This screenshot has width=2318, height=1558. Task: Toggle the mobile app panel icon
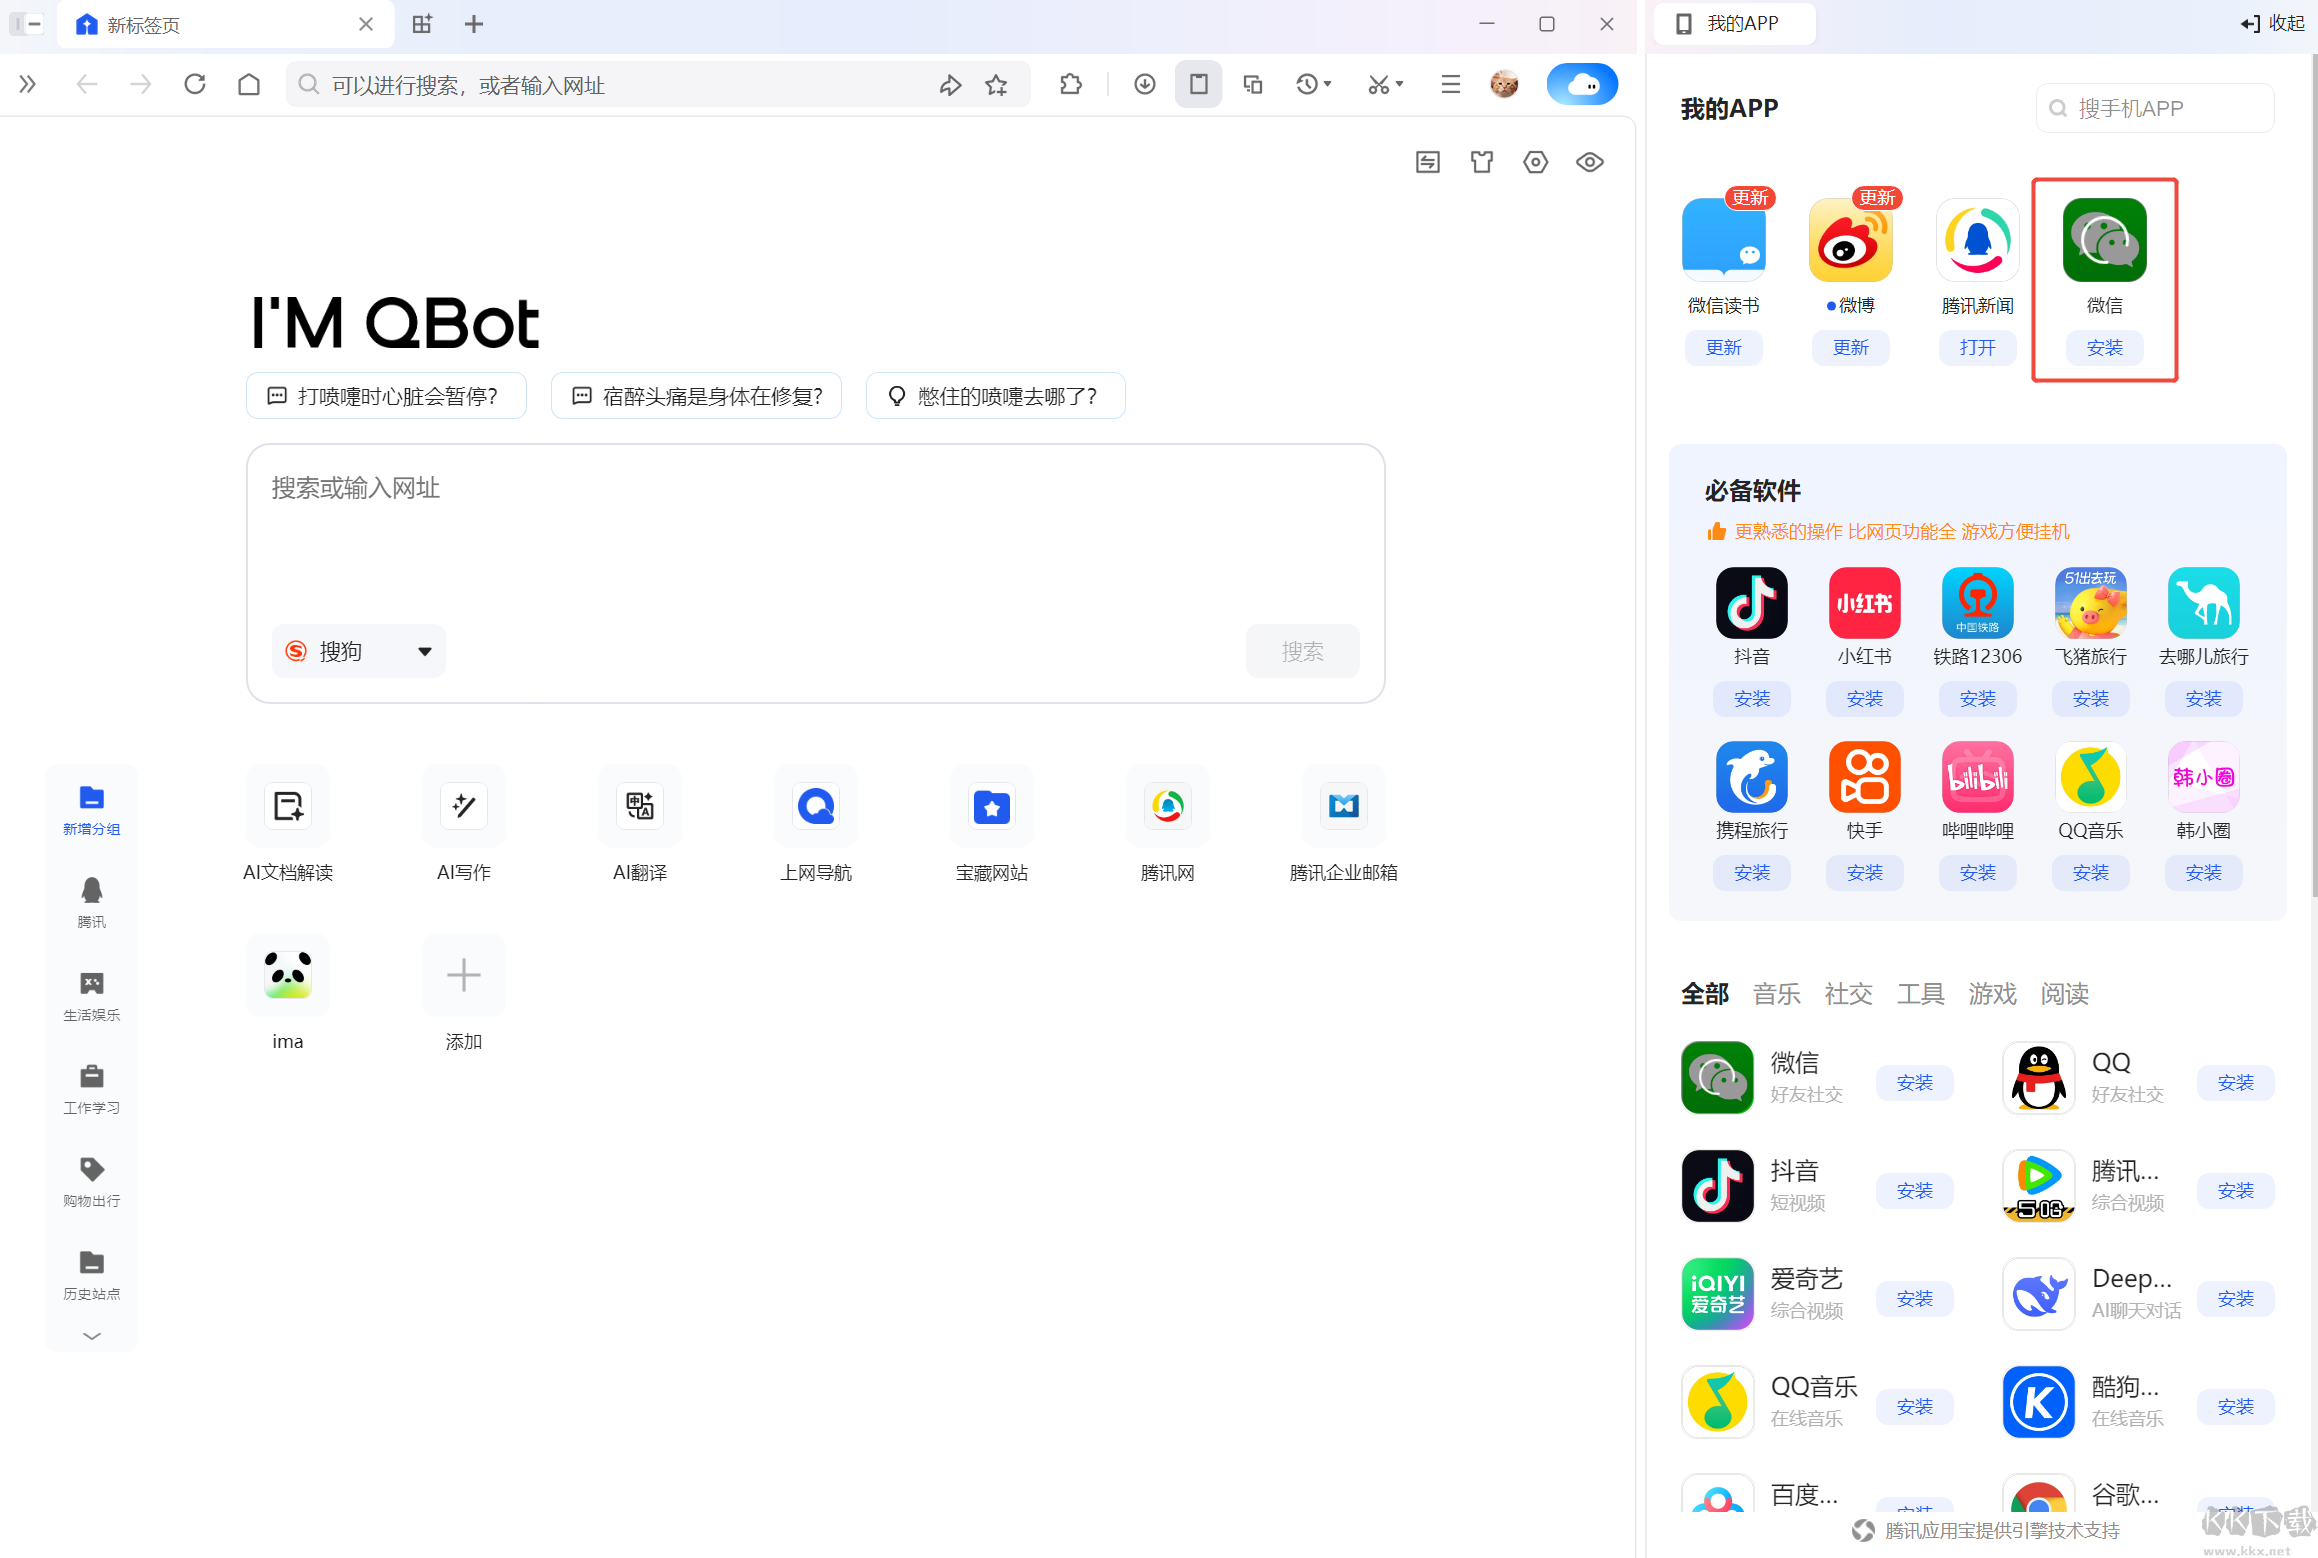(x=1198, y=84)
